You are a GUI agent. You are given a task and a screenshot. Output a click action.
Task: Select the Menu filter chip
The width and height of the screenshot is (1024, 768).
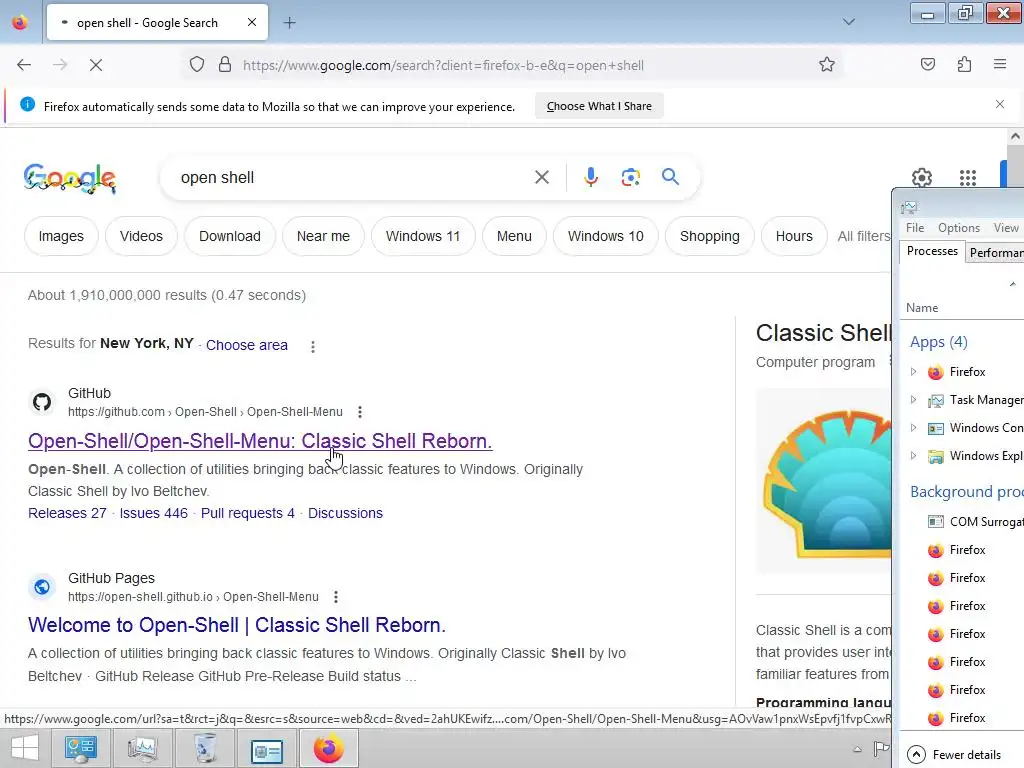coord(514,236)
